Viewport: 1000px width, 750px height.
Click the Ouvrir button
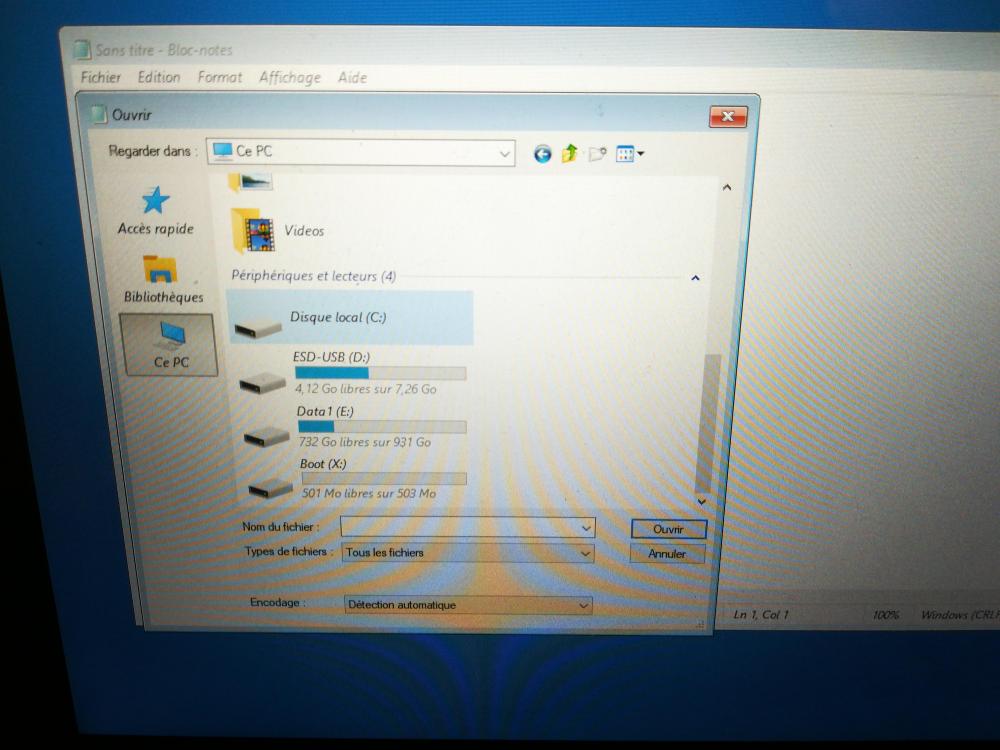pos(668,529)
